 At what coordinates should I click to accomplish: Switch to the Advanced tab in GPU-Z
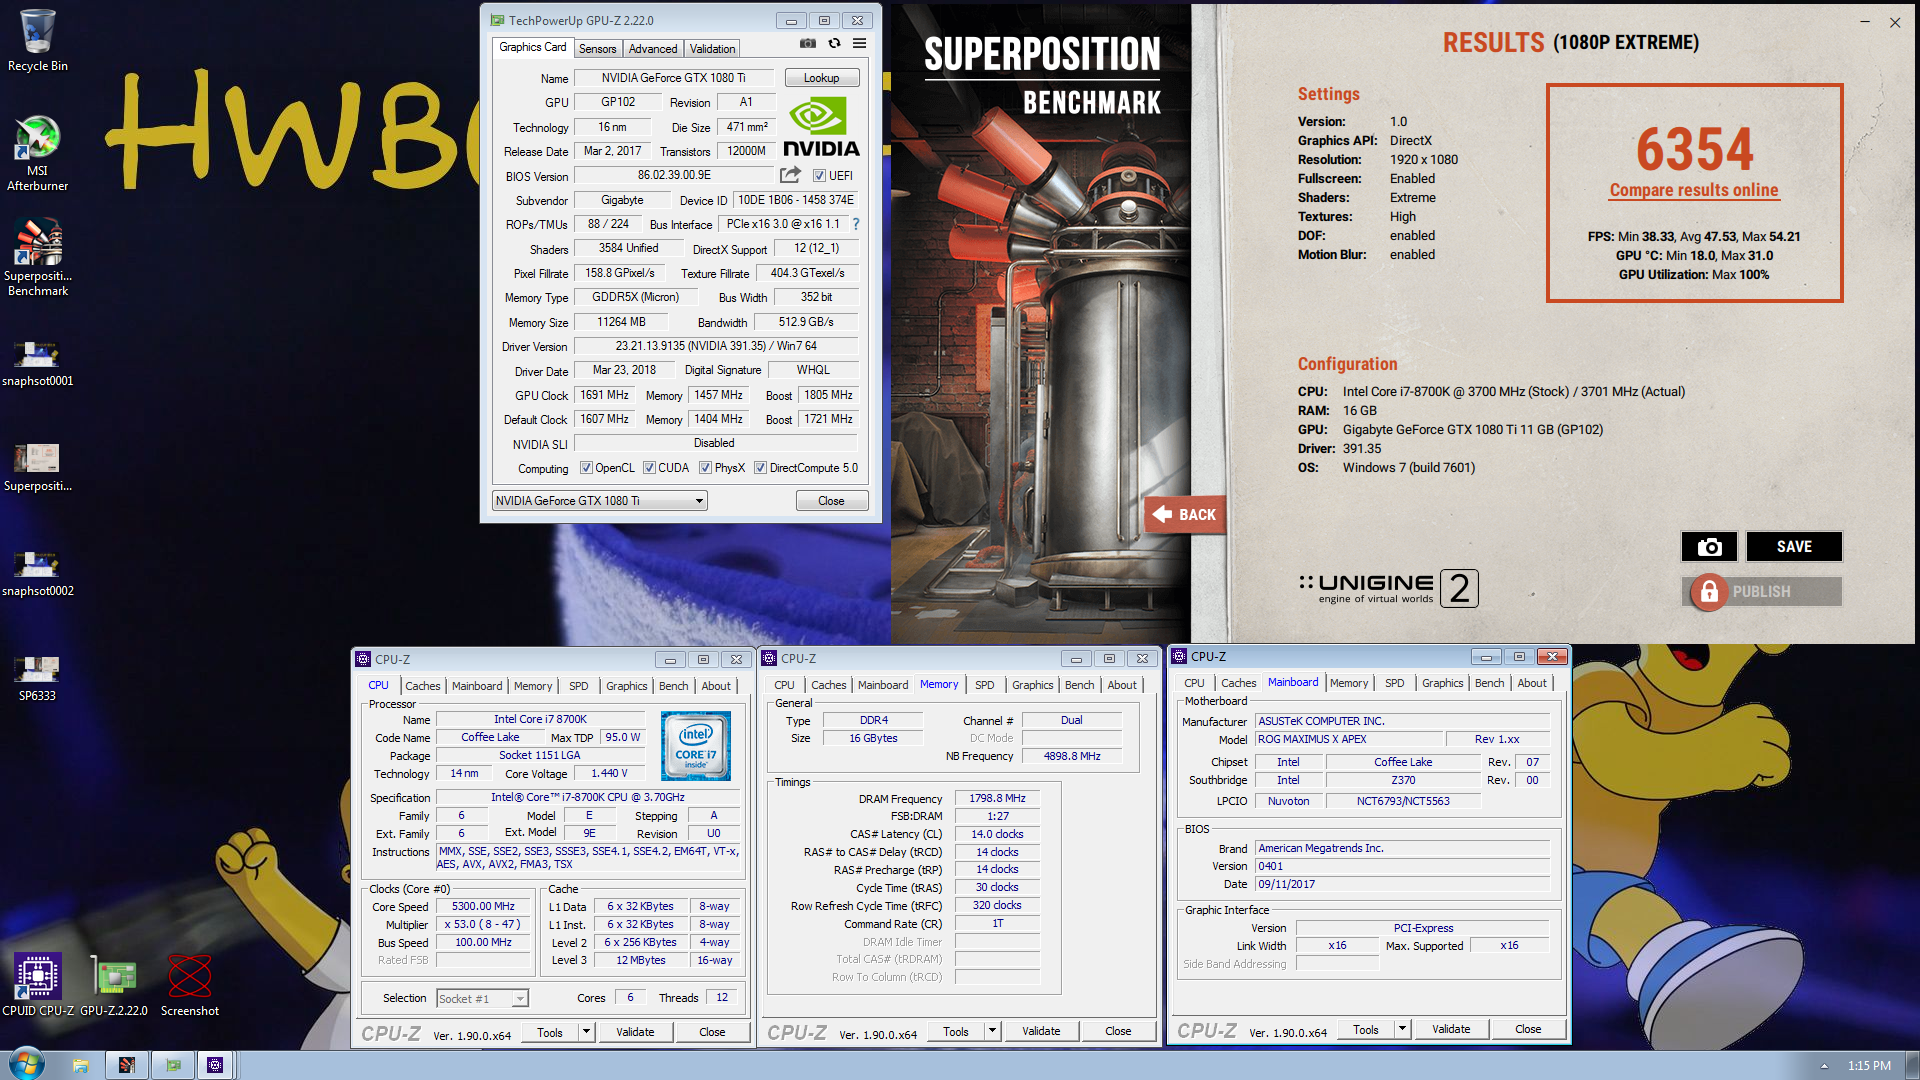tap(653, 49)
